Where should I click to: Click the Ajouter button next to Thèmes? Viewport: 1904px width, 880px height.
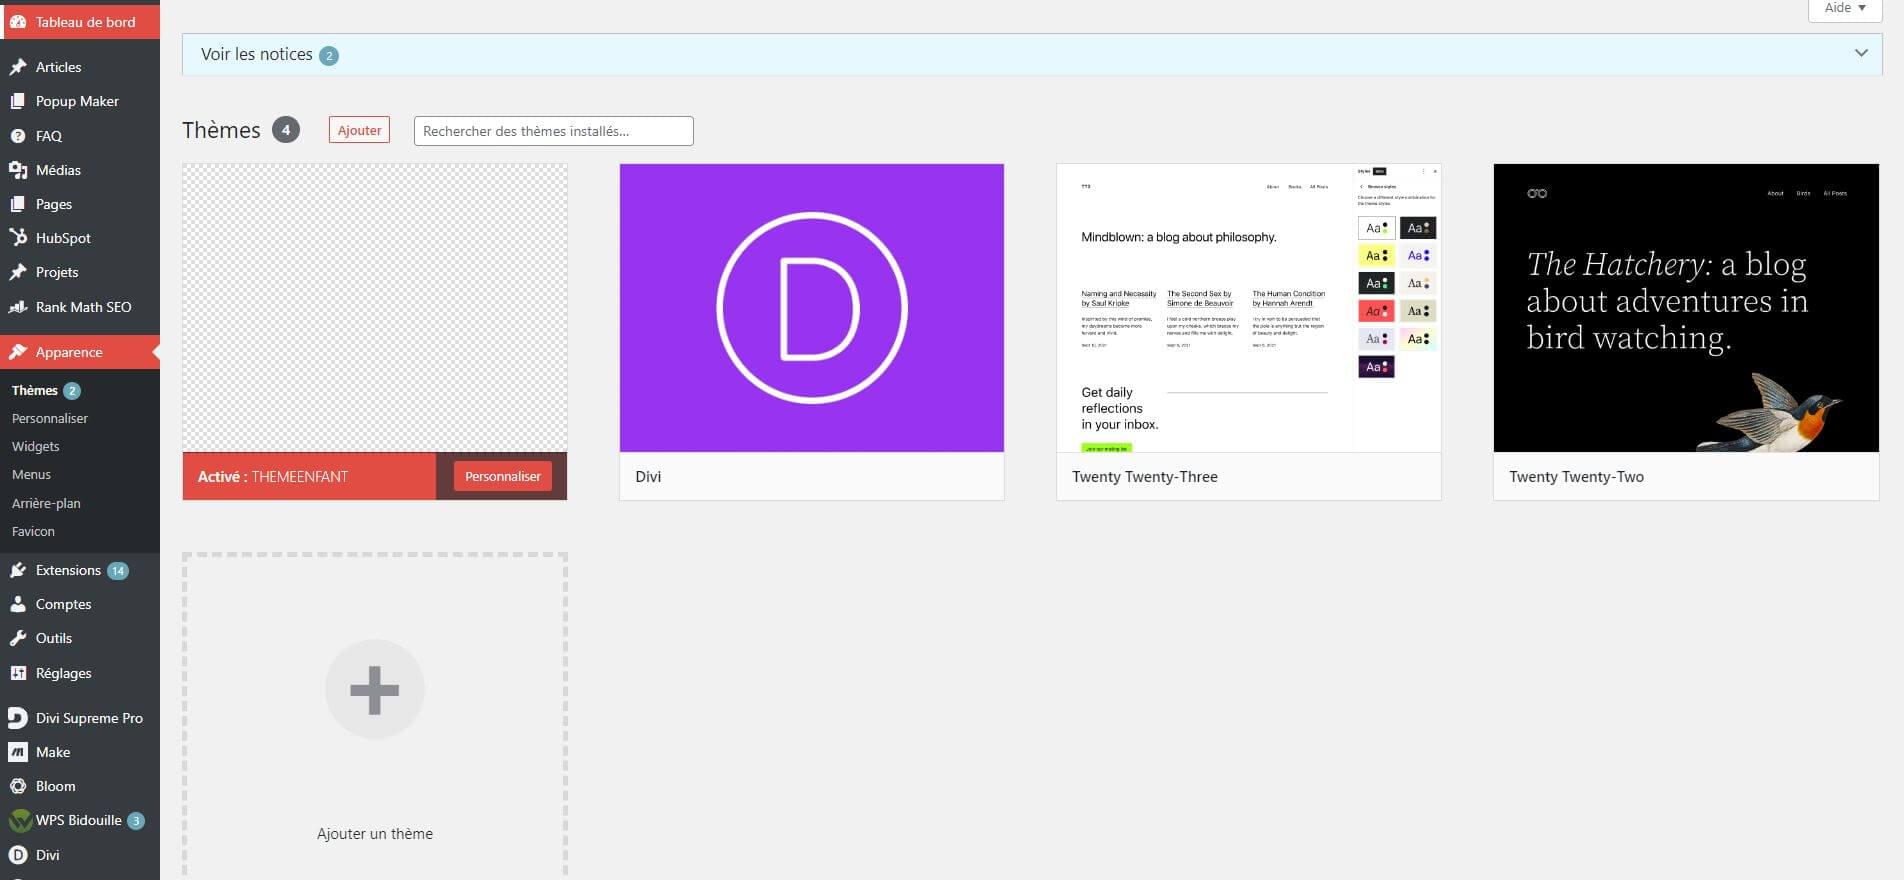[359, 130]
